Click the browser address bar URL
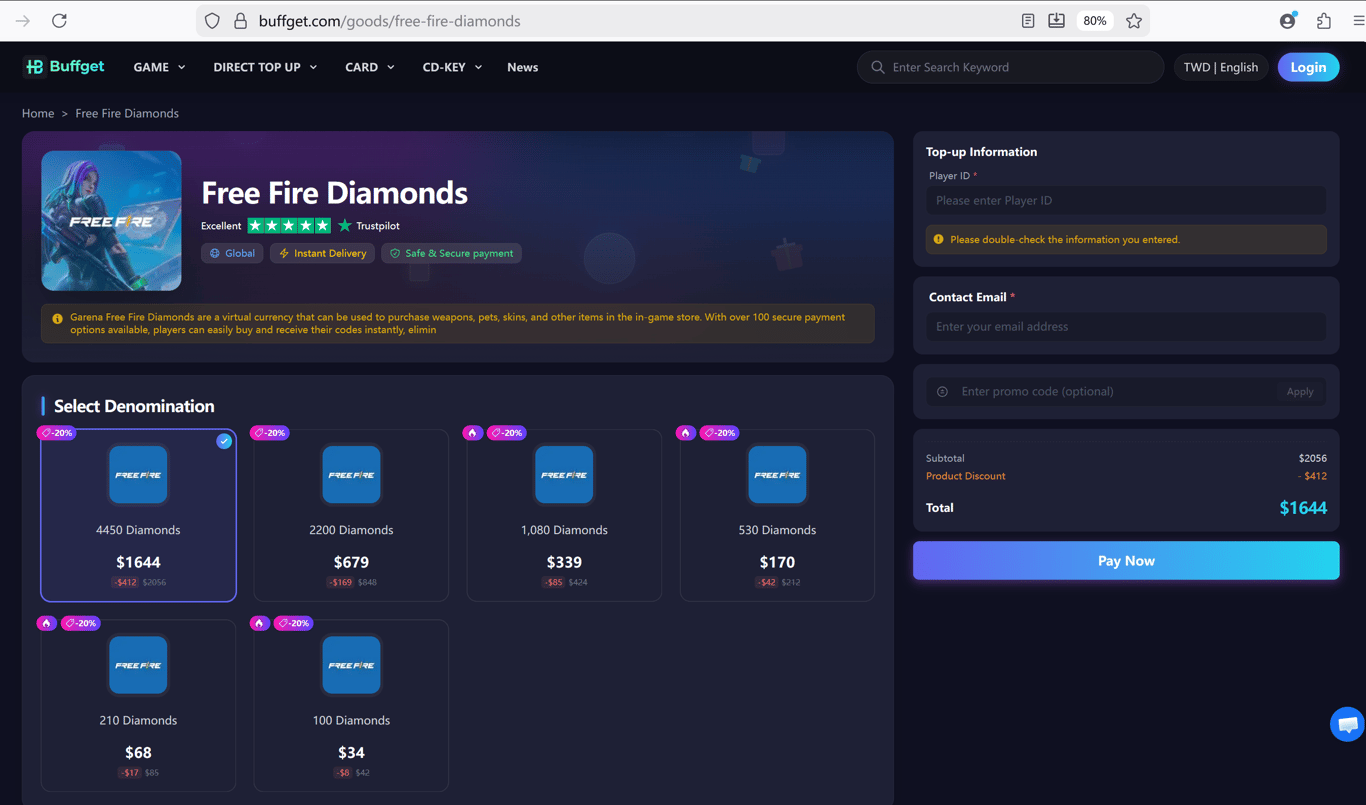Screen dimensions: 1366x805 tap(389, 21)
